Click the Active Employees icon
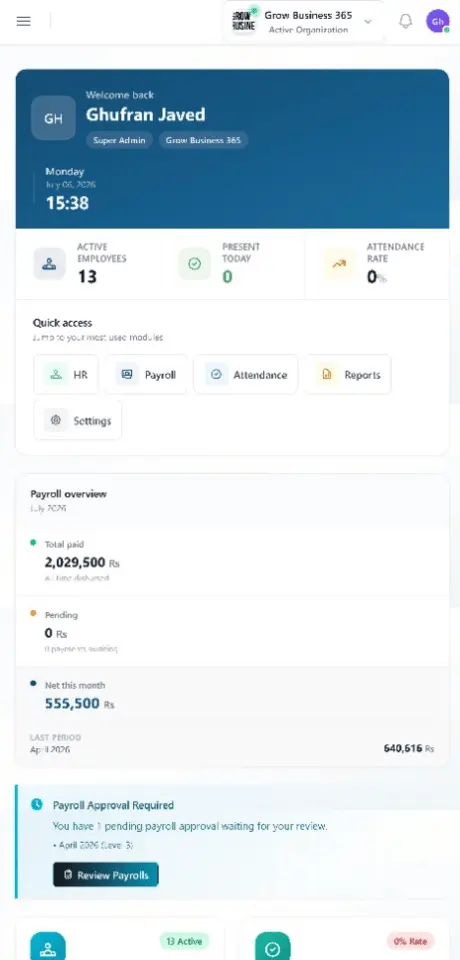Image resolution: width=460 pixels, height=960 pixels. [50, 264]
